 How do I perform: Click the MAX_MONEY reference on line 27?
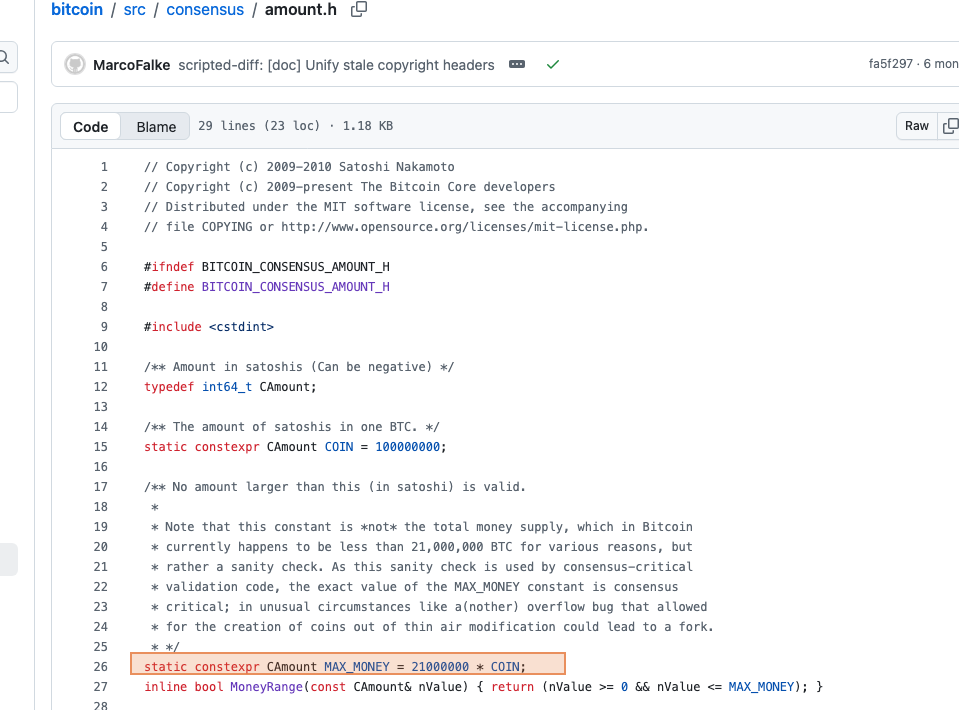[761, 687]
